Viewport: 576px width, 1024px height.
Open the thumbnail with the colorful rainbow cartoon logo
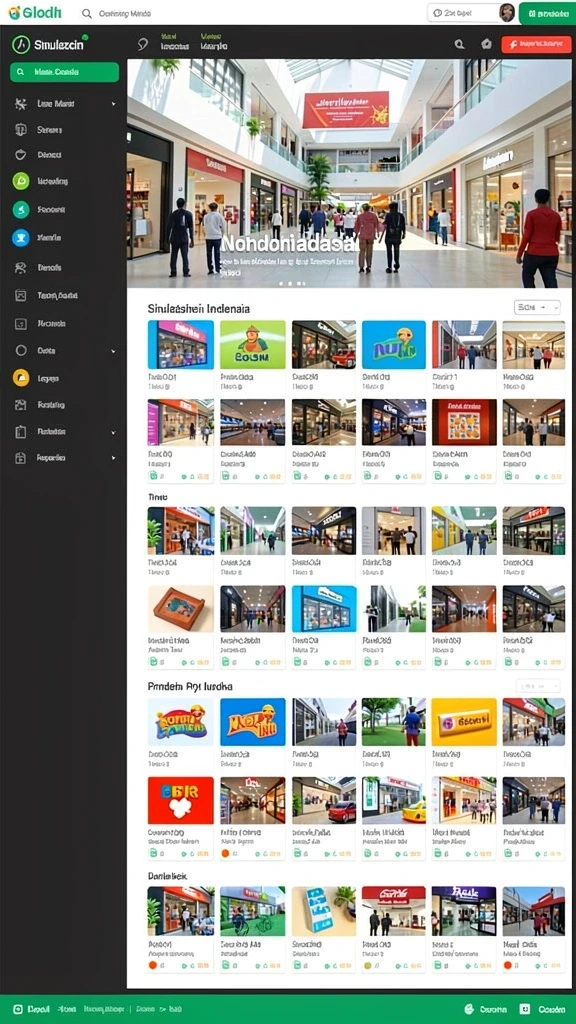(181, 722)
